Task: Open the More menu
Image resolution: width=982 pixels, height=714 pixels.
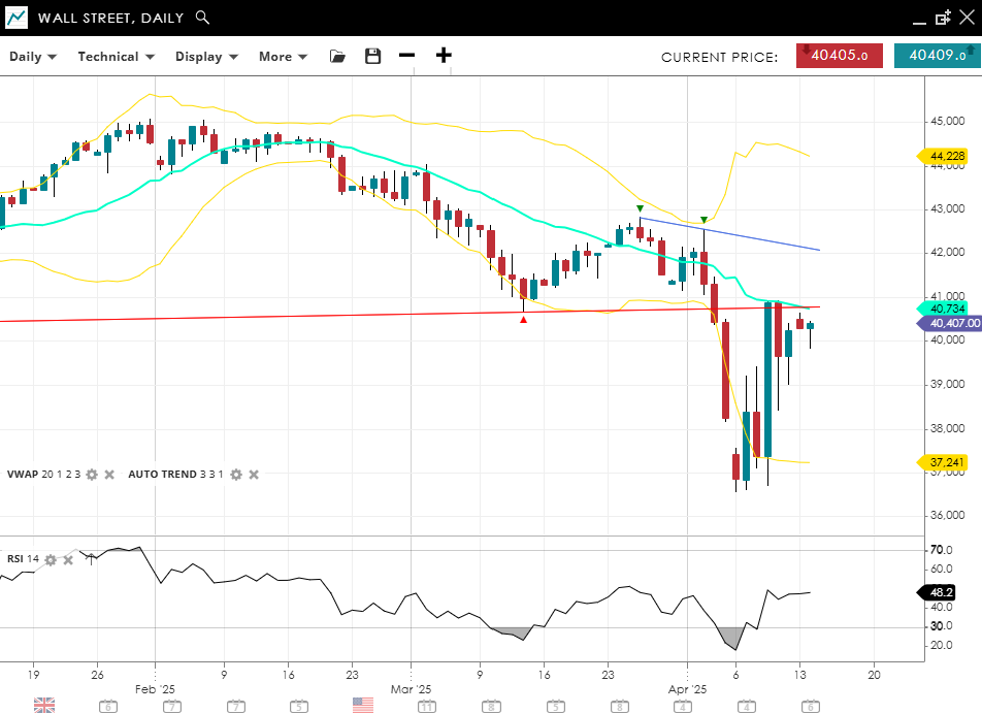Action: pos(283,57)
